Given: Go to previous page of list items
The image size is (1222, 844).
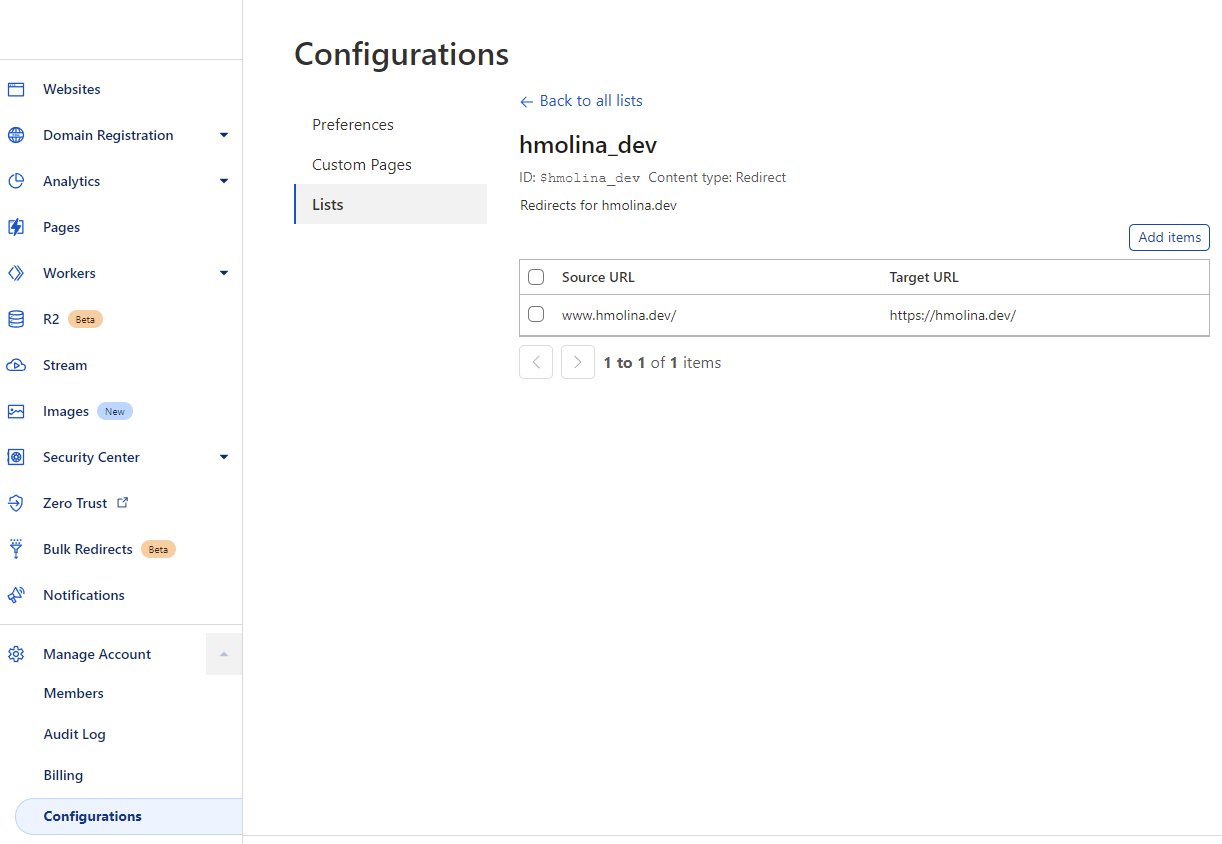Looking at the screenshot, I should click(536, 362).
